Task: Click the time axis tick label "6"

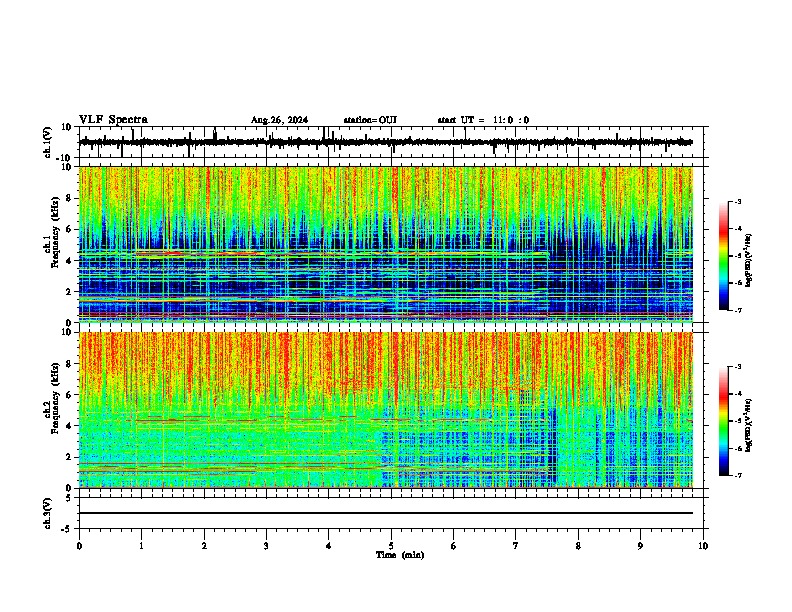Action: pyautogui.click(x=454, y=546)
